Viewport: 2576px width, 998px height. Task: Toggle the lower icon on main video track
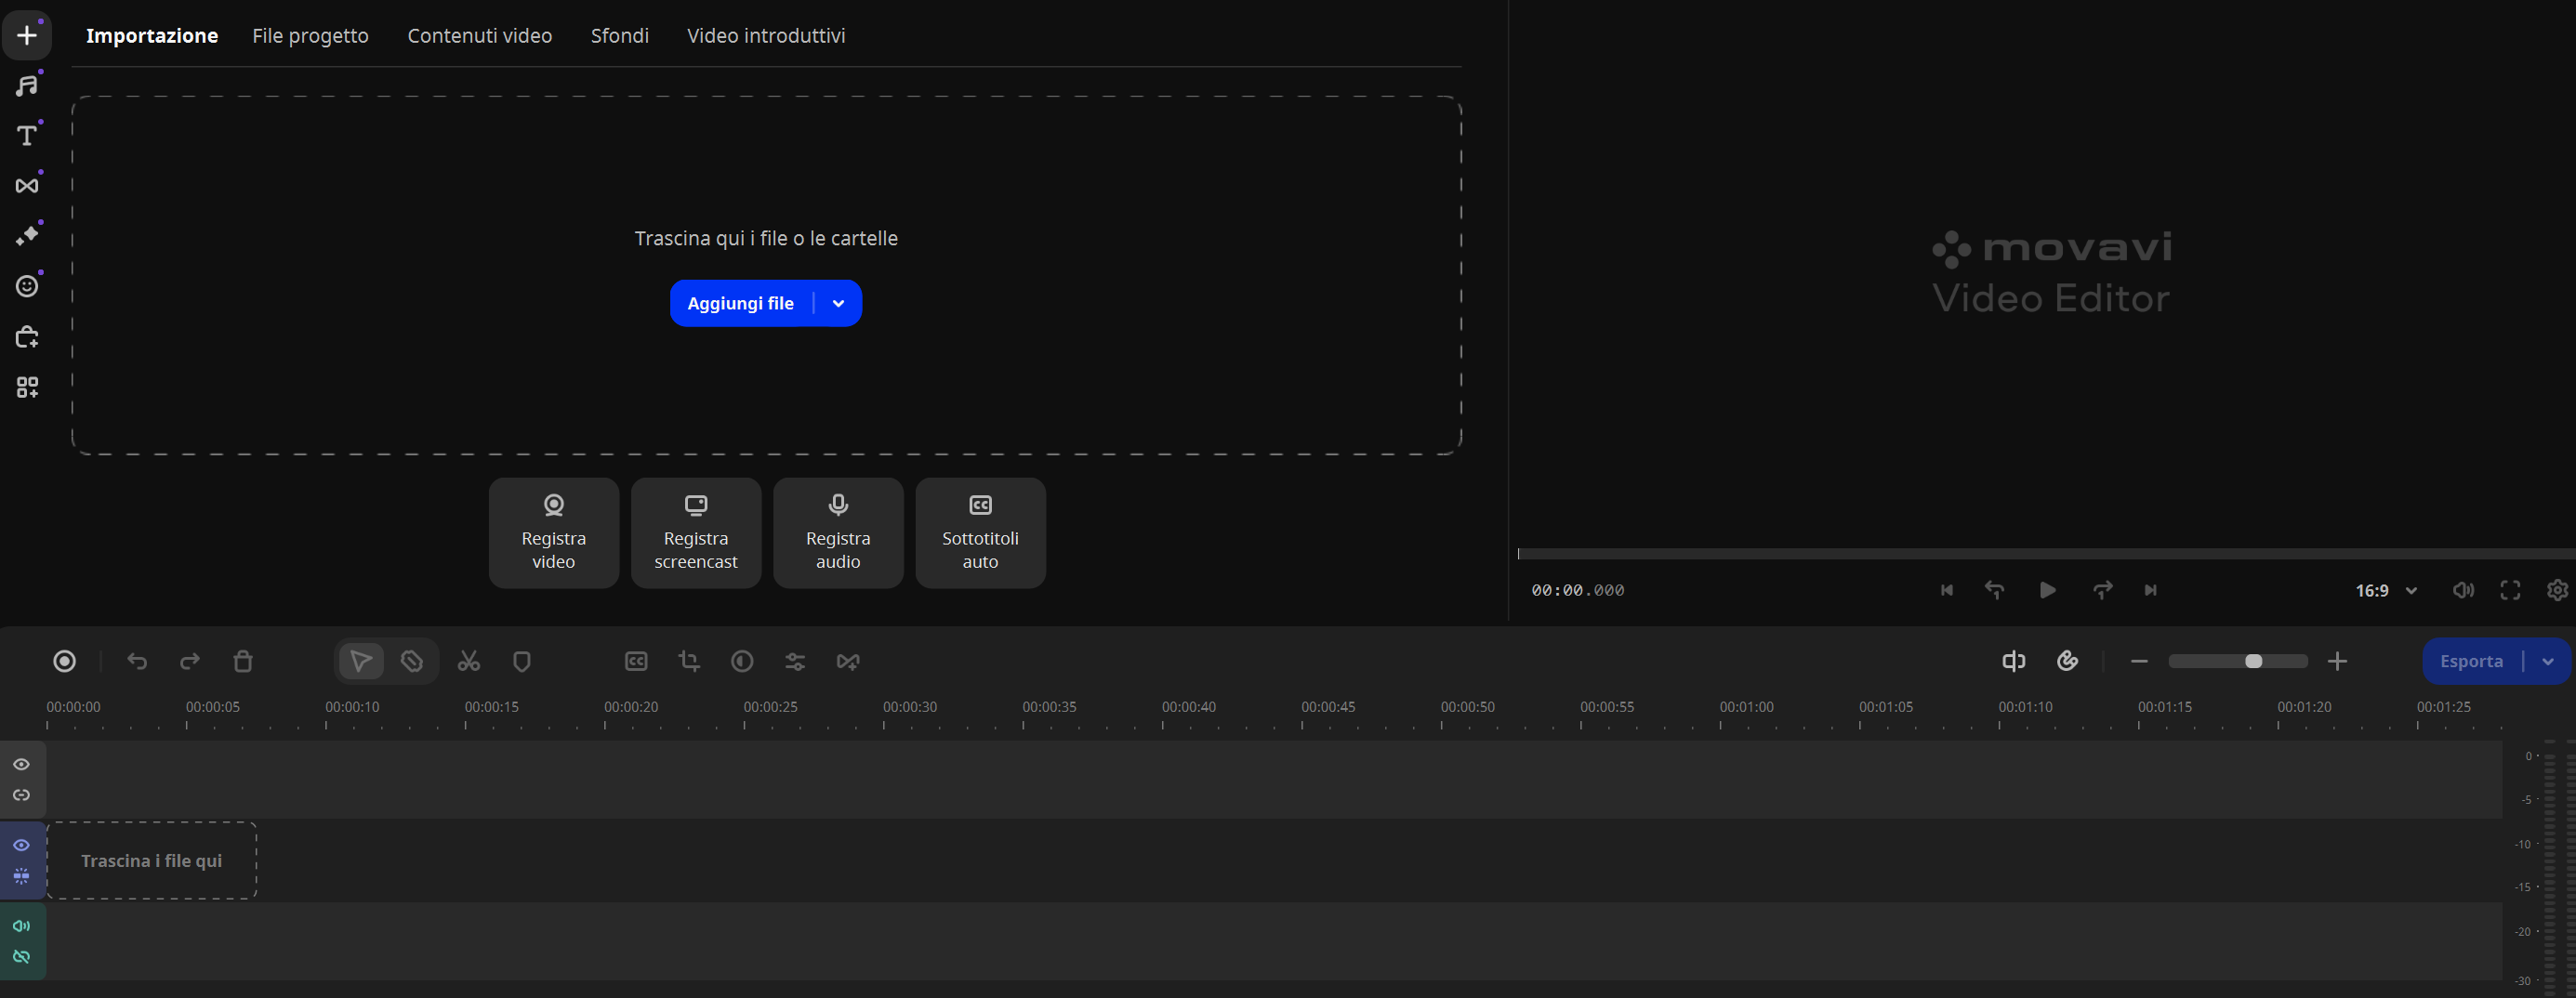pyautogui.click(x=21, y=876)
